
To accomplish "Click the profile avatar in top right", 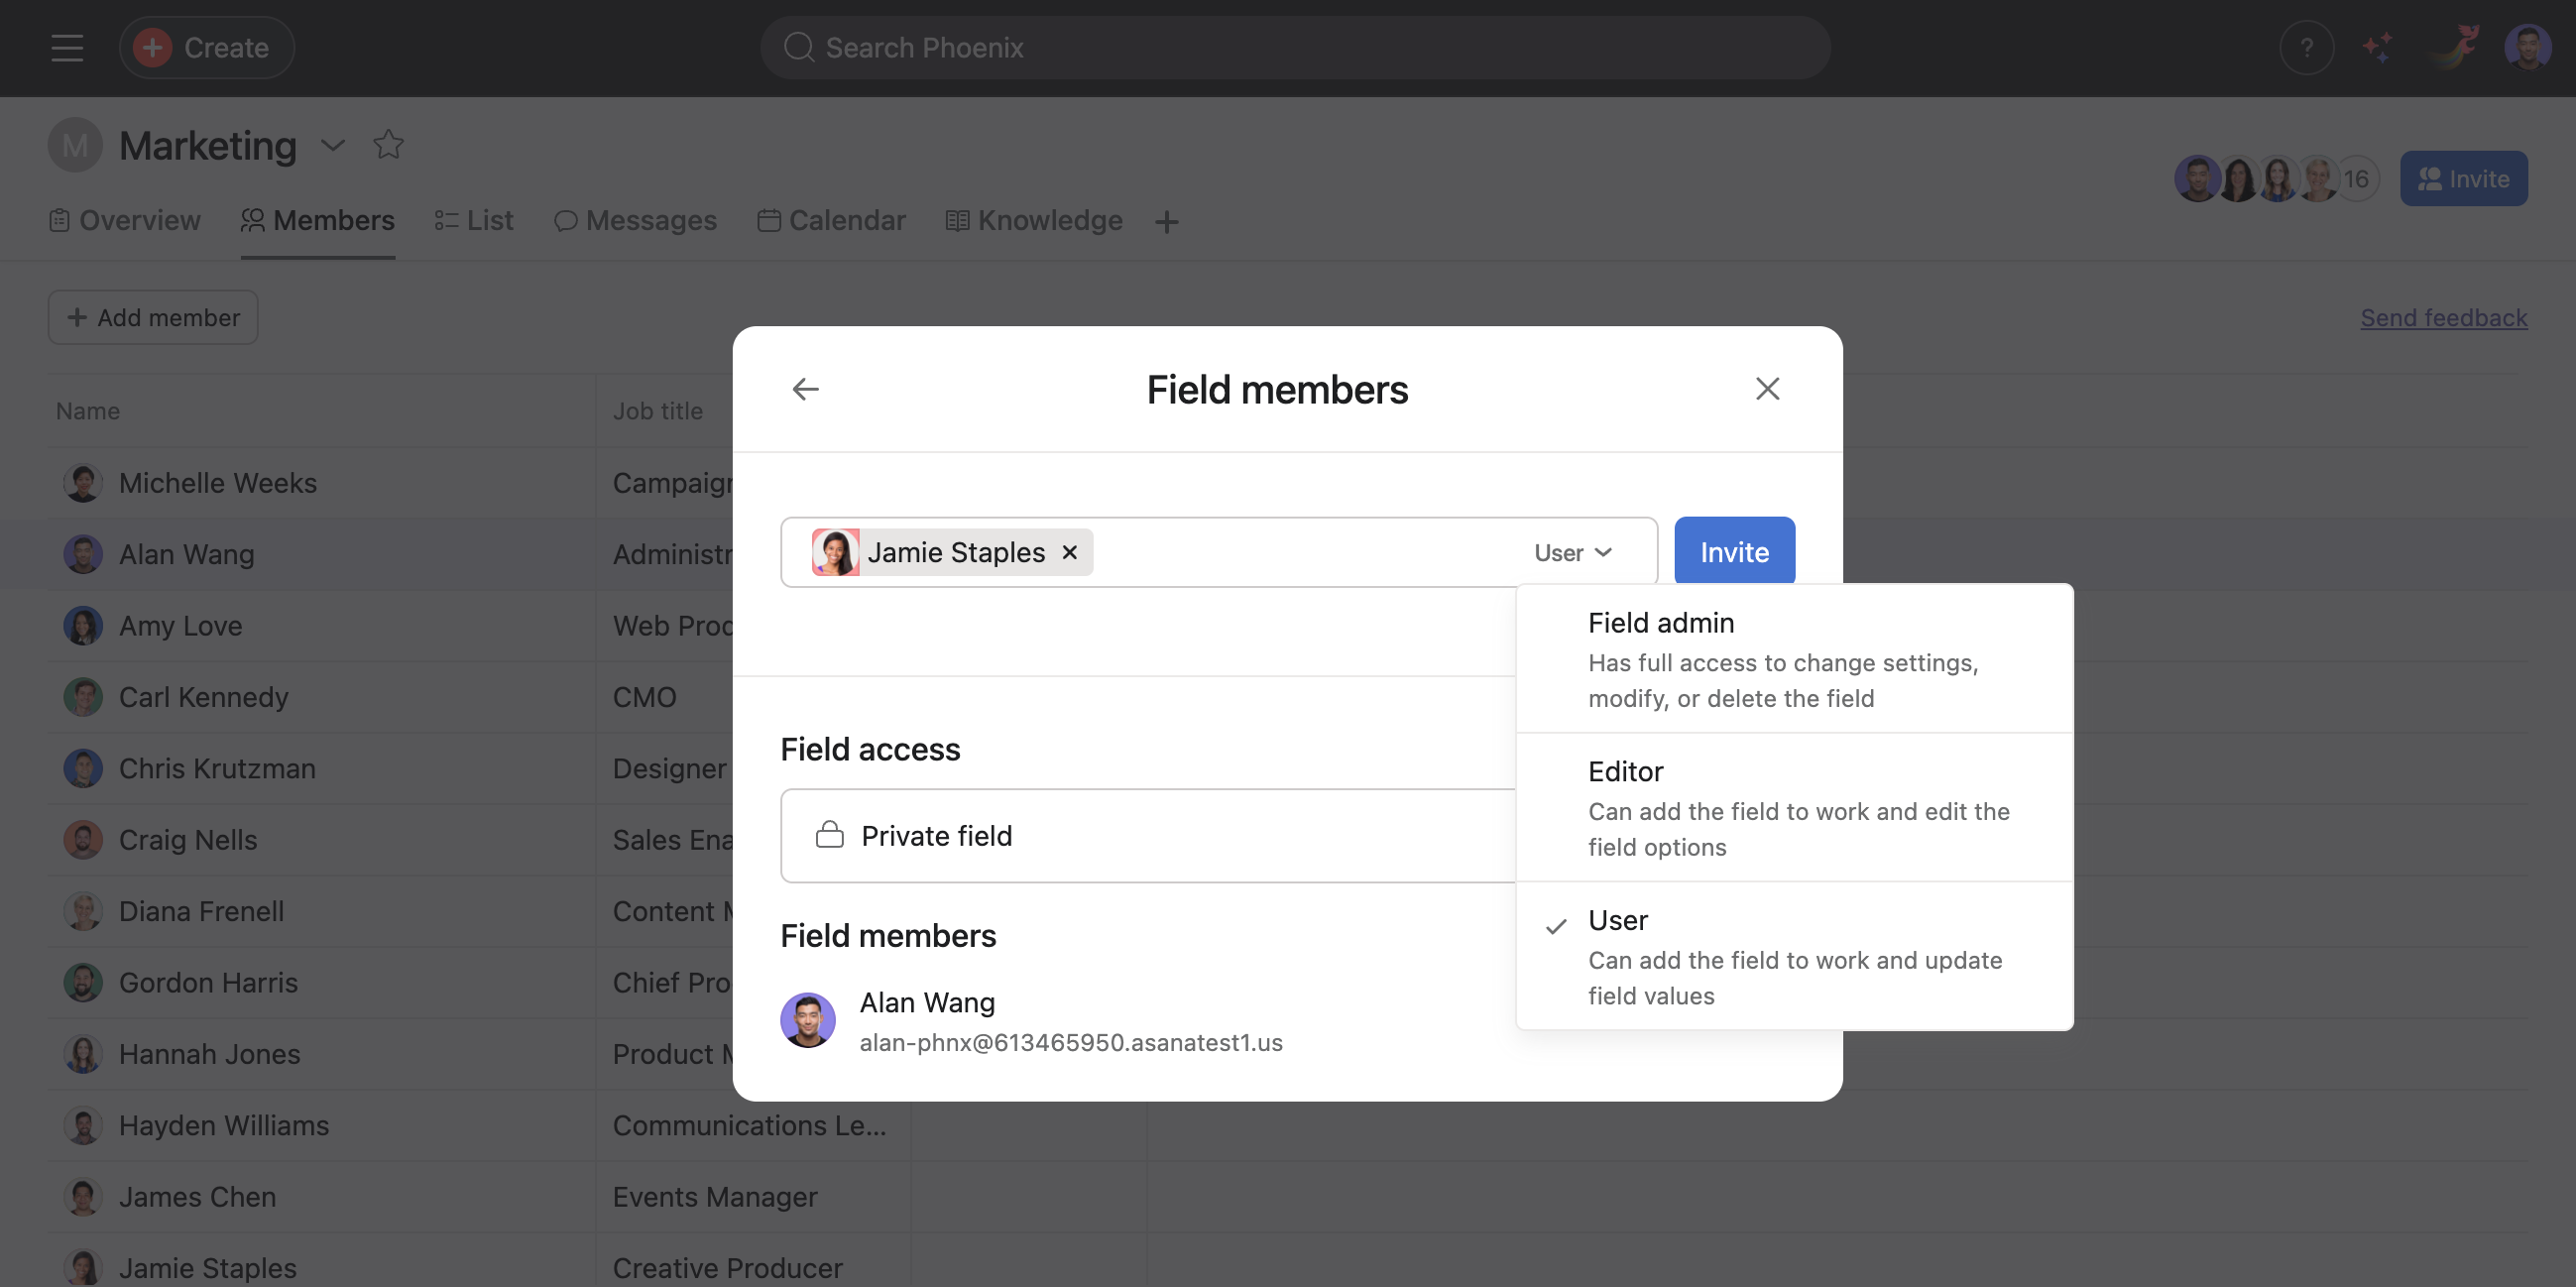I will click(2526, 47).
